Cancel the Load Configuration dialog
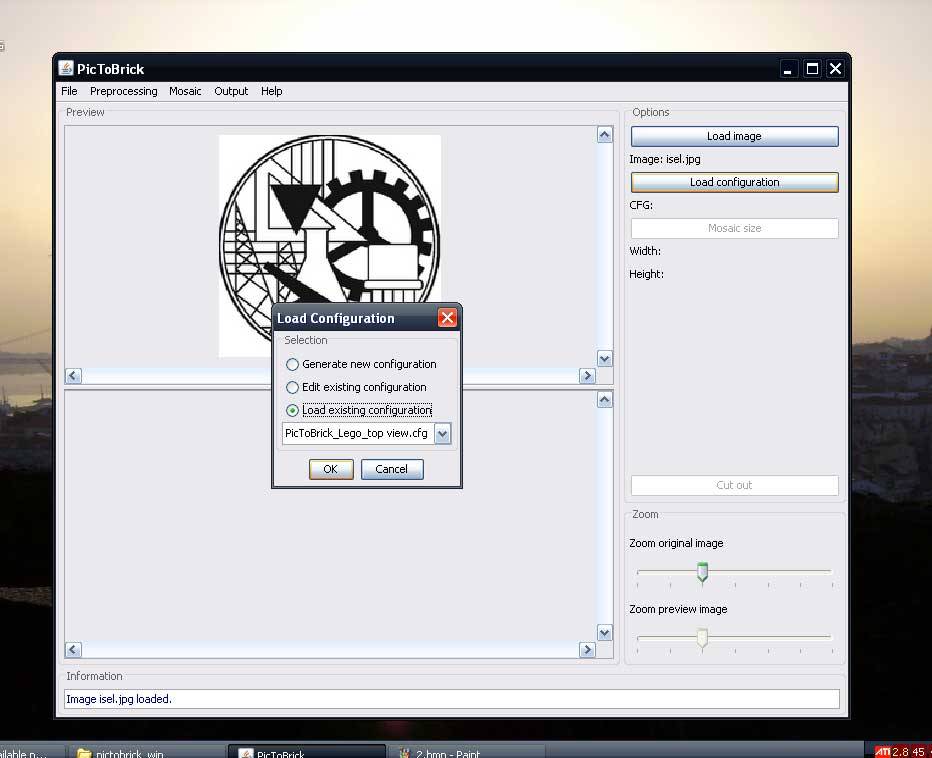 [x=391, y=469]
